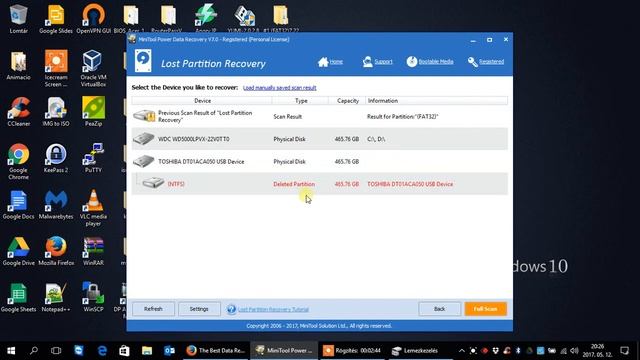Open WinRAR desktop shortcut
This screenshot has width=640, height=360.
(93, 251)
